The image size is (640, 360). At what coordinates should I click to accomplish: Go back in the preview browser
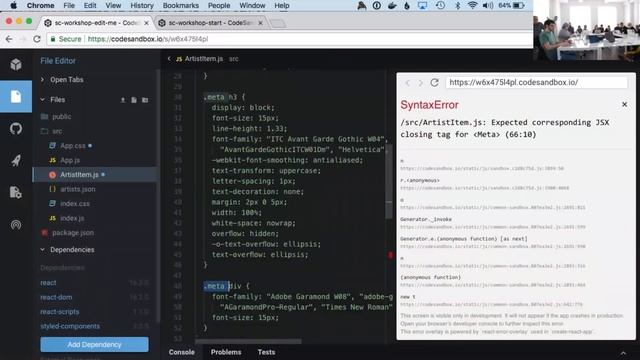tap(407, 83)
